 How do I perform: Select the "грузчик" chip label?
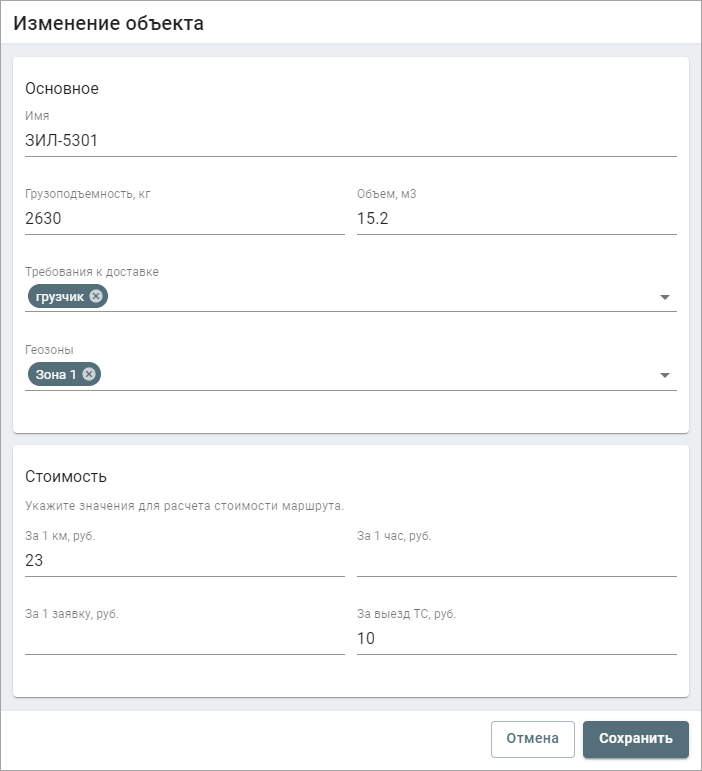(x=59, y=297)
